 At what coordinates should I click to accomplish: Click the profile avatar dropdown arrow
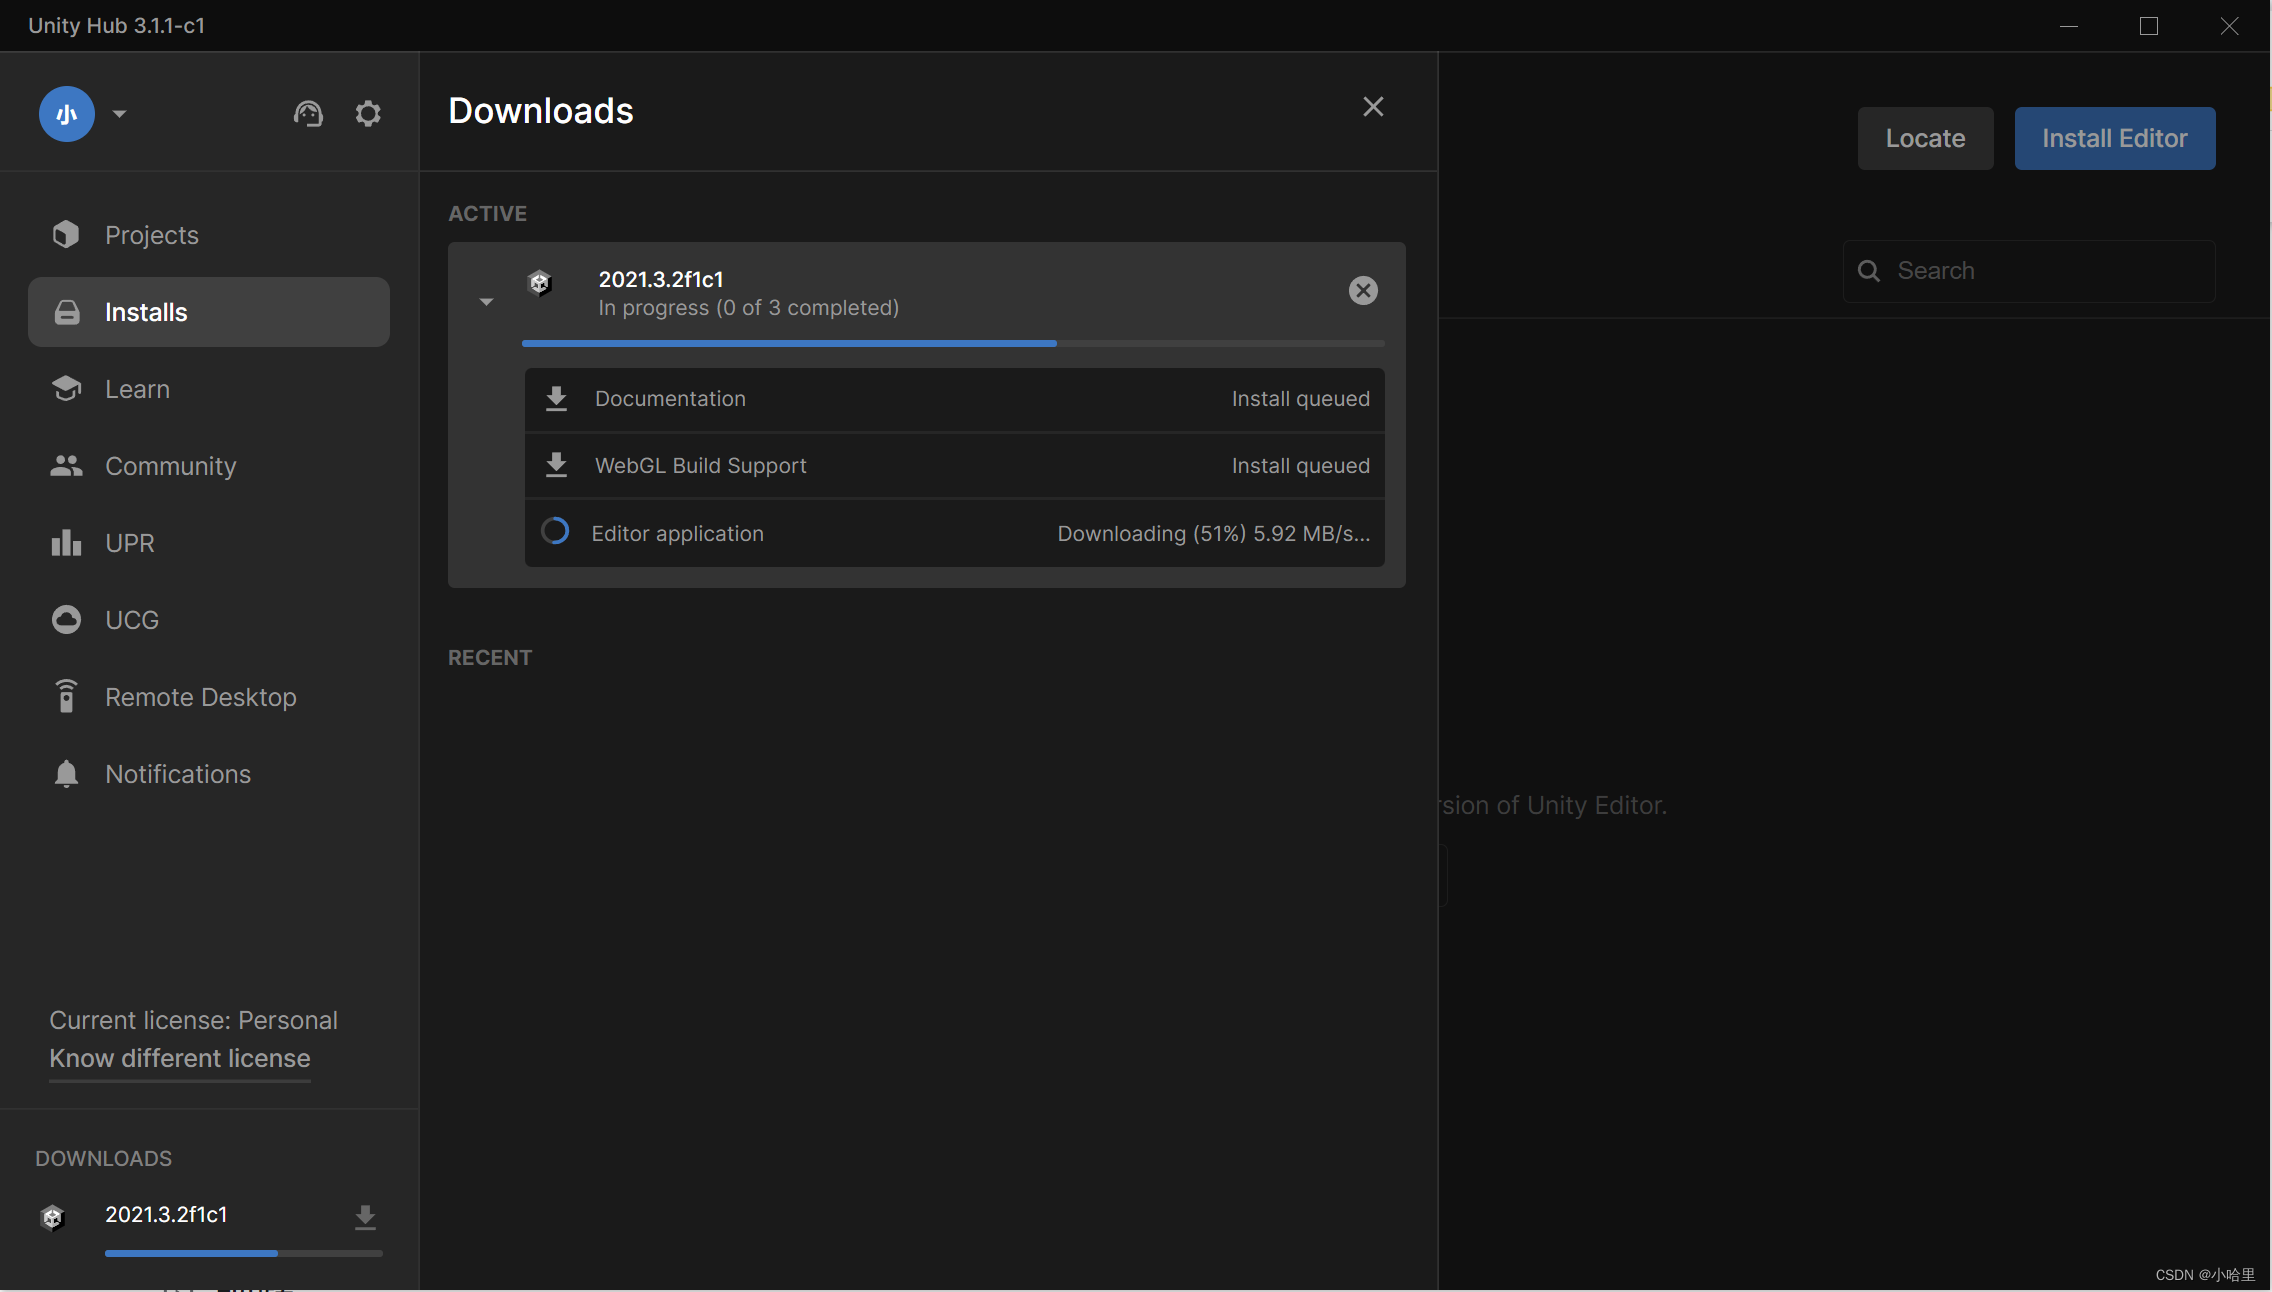pyautogui.click(x=119, y=111)
